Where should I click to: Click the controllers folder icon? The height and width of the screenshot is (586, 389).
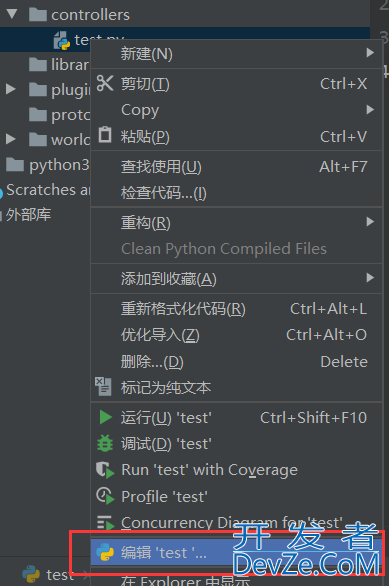[38, 15]
